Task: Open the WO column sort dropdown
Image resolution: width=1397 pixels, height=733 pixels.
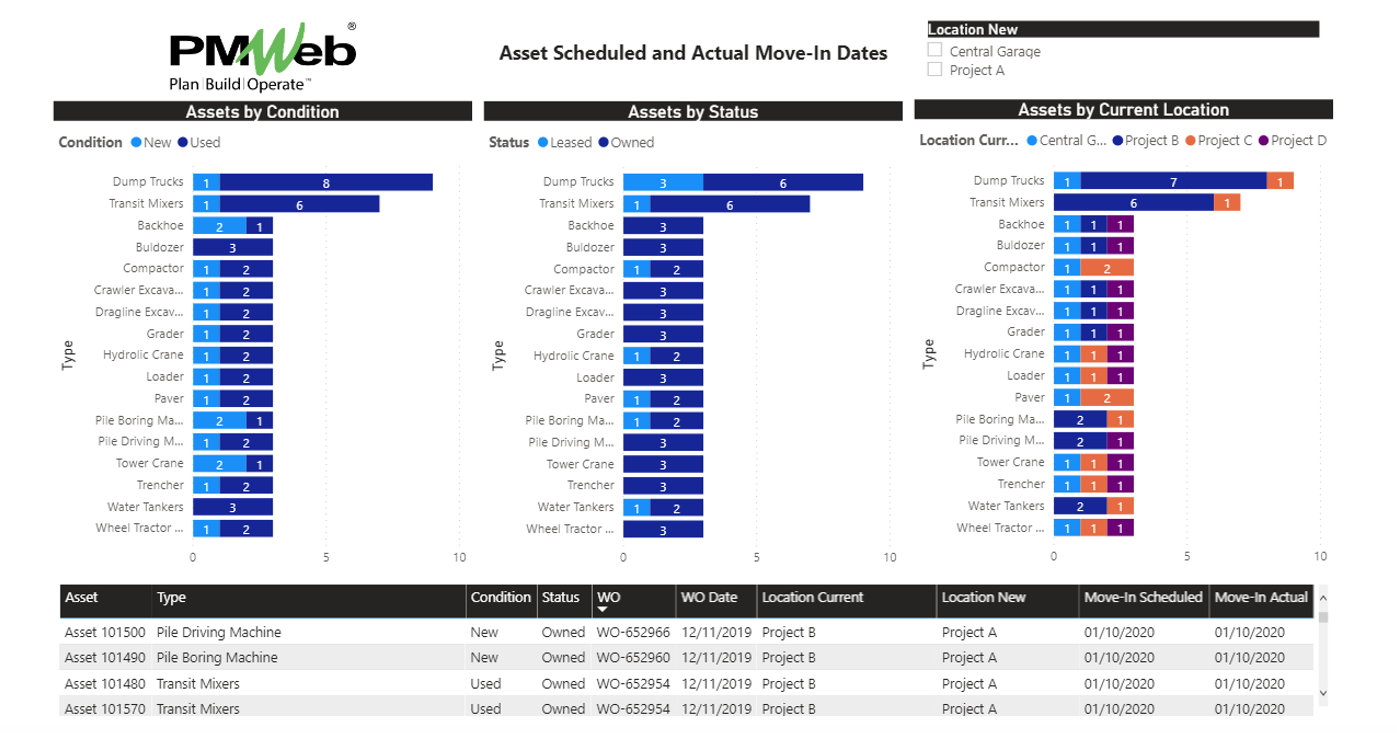Action: click(604, 611)
